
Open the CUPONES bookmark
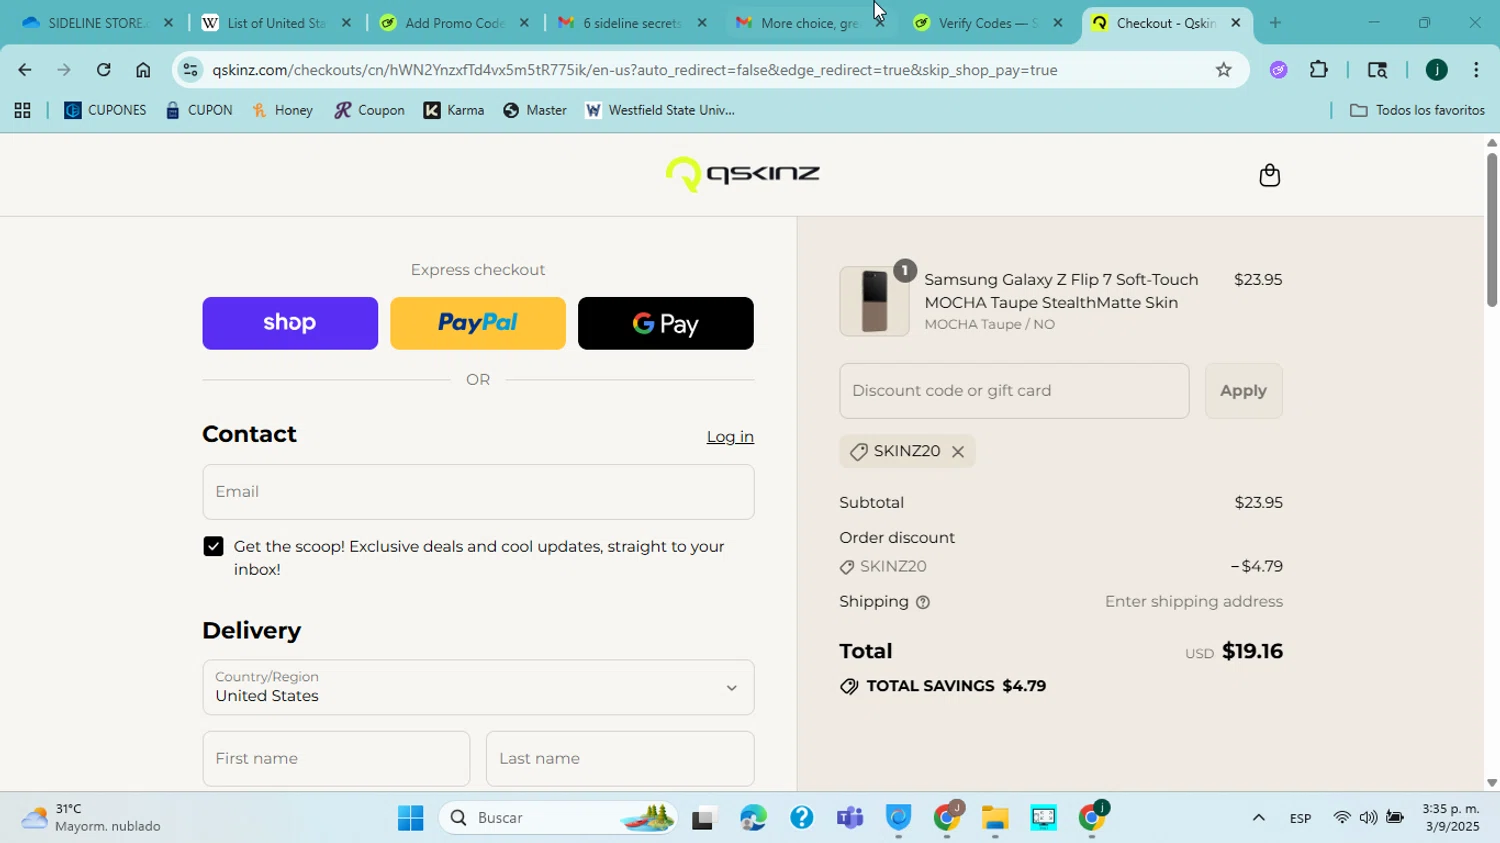click(x=105, y=111)
